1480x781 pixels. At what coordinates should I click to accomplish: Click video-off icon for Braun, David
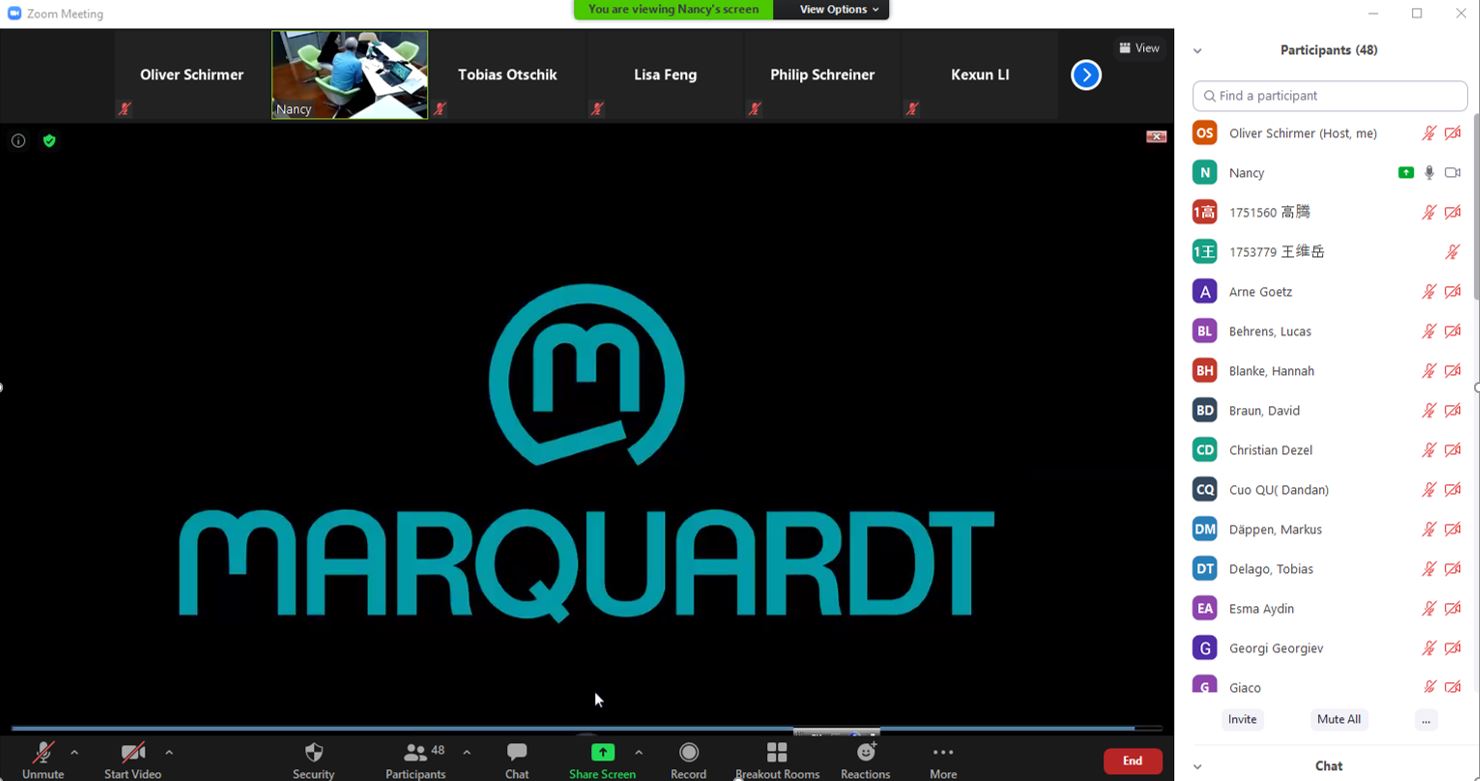(1453, 410)
